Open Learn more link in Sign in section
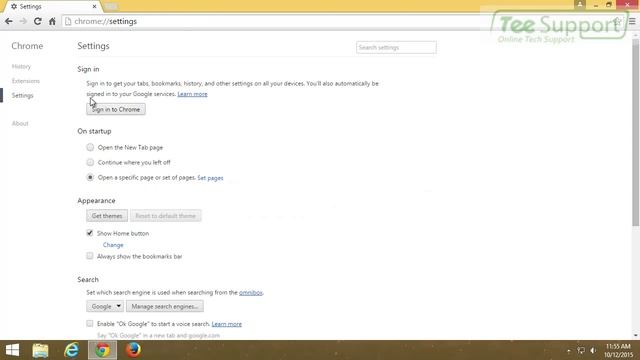Screen dimensions: 640x360 192,94
